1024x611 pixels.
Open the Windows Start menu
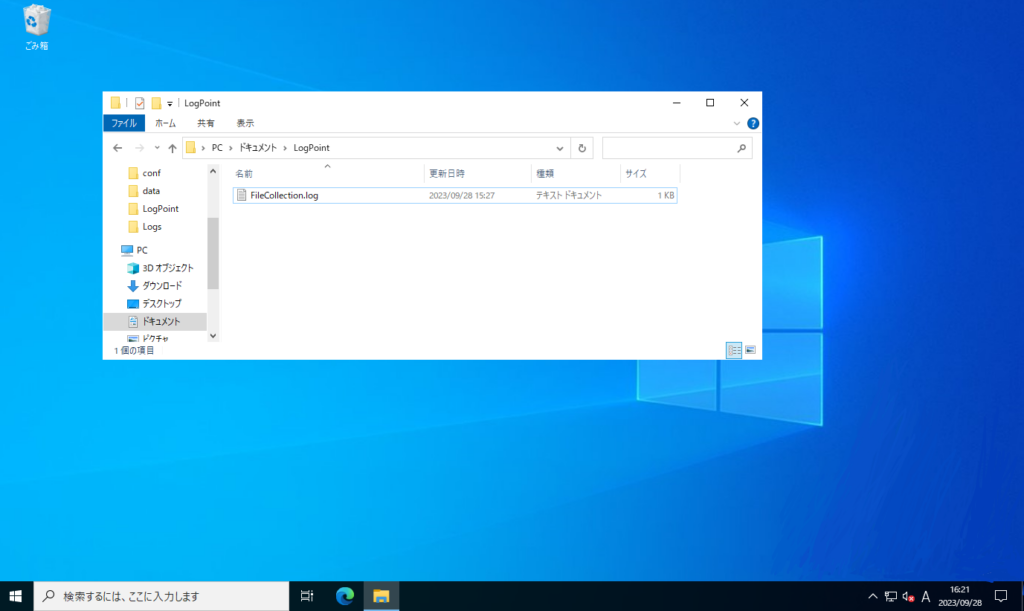click(16, 596)
